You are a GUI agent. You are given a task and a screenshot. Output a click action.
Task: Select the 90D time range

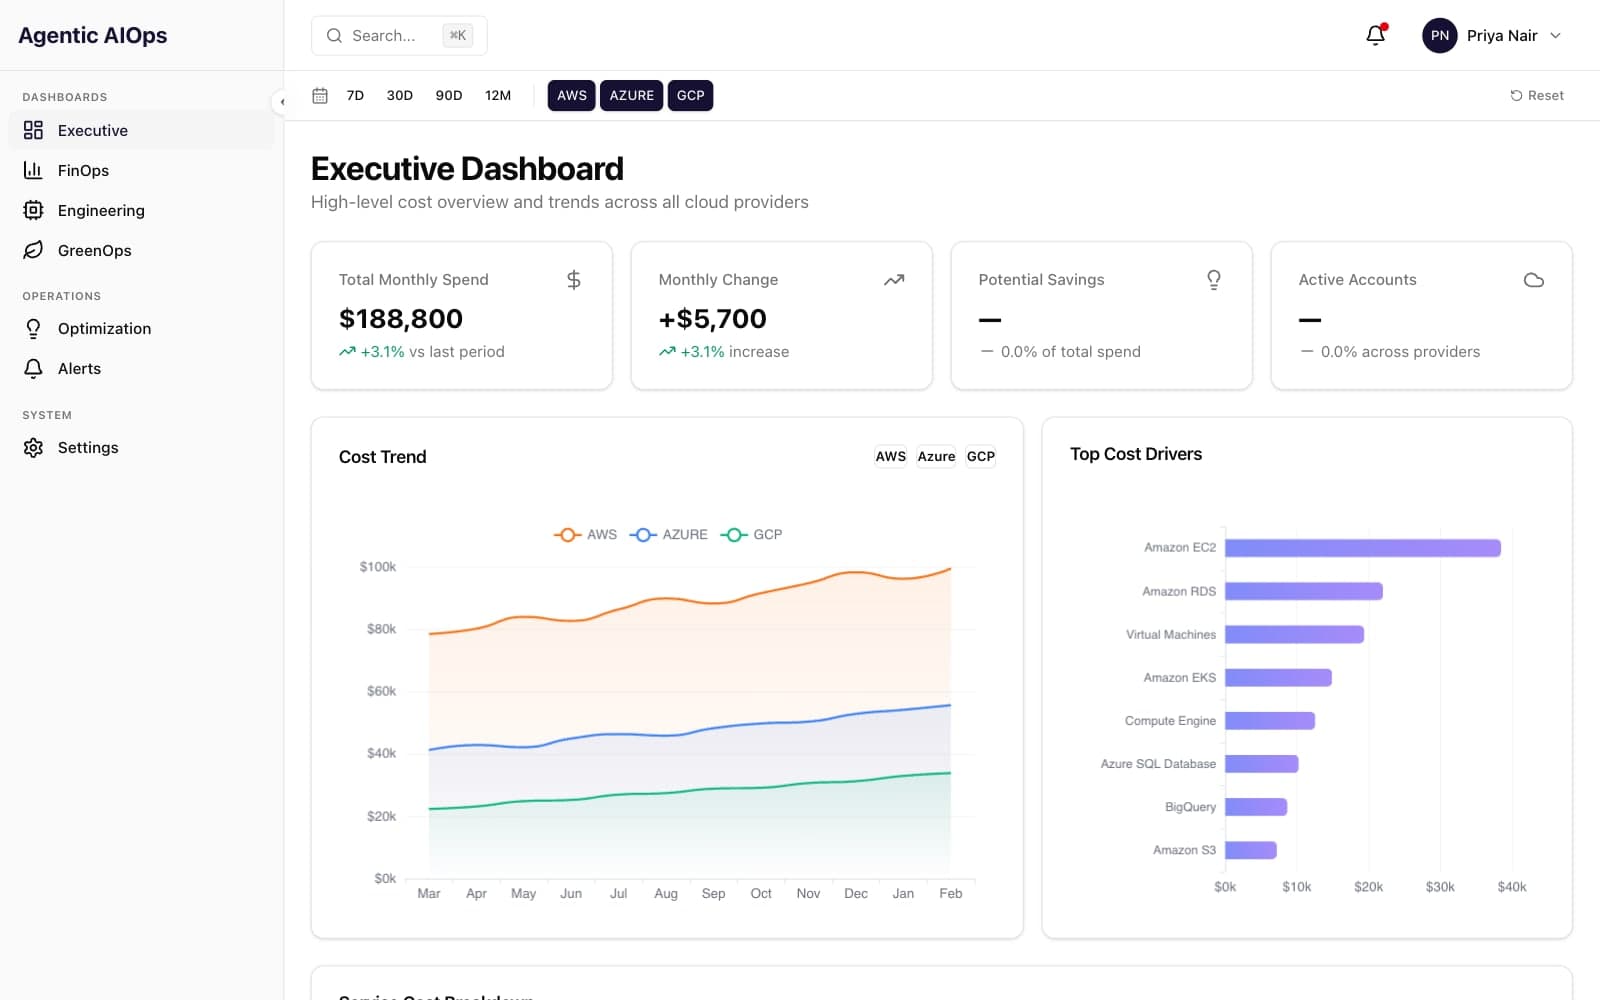(449, 95)
